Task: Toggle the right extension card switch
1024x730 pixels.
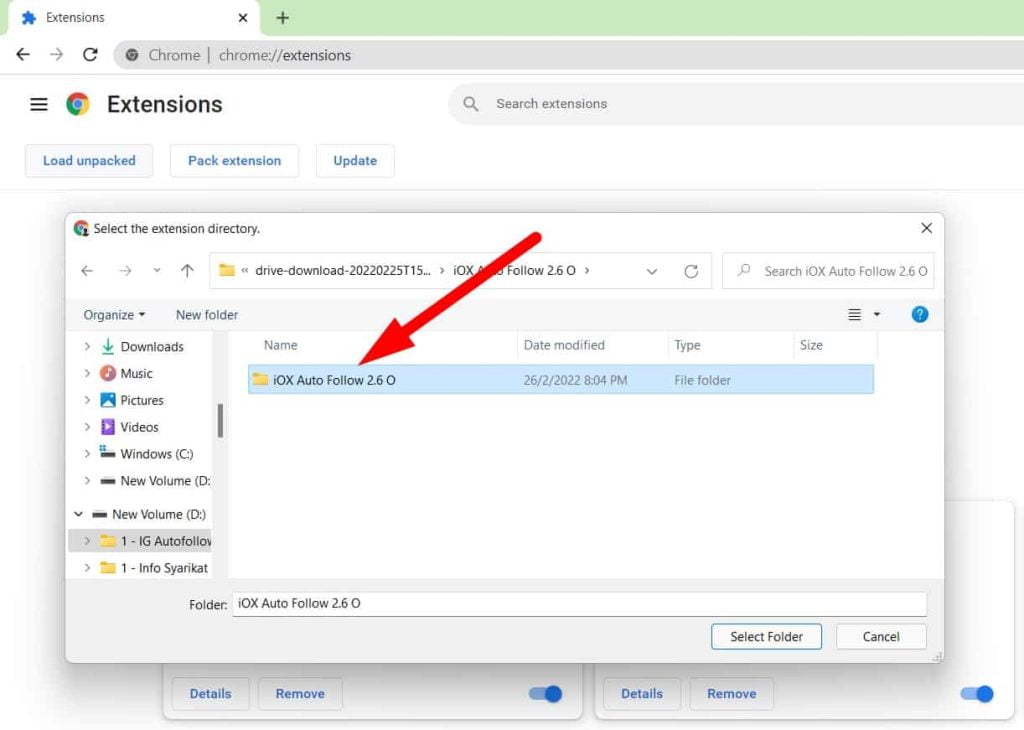Action: click(x=977, y=694)
